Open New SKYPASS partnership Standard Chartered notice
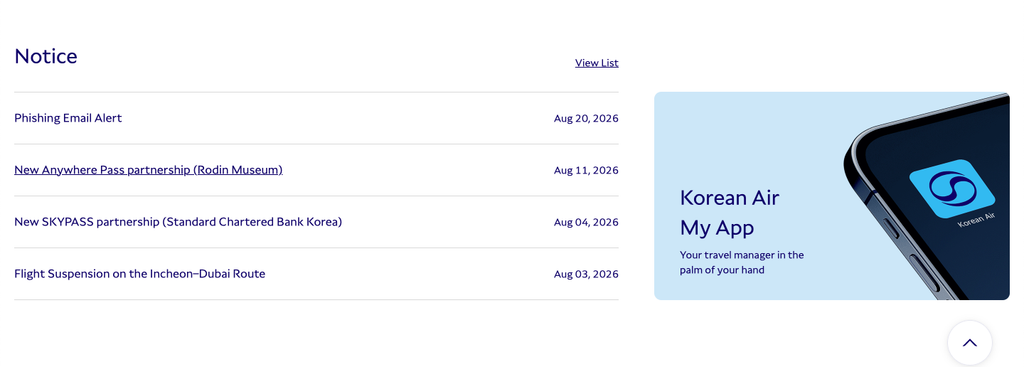1024x367 pixels. 178,222
